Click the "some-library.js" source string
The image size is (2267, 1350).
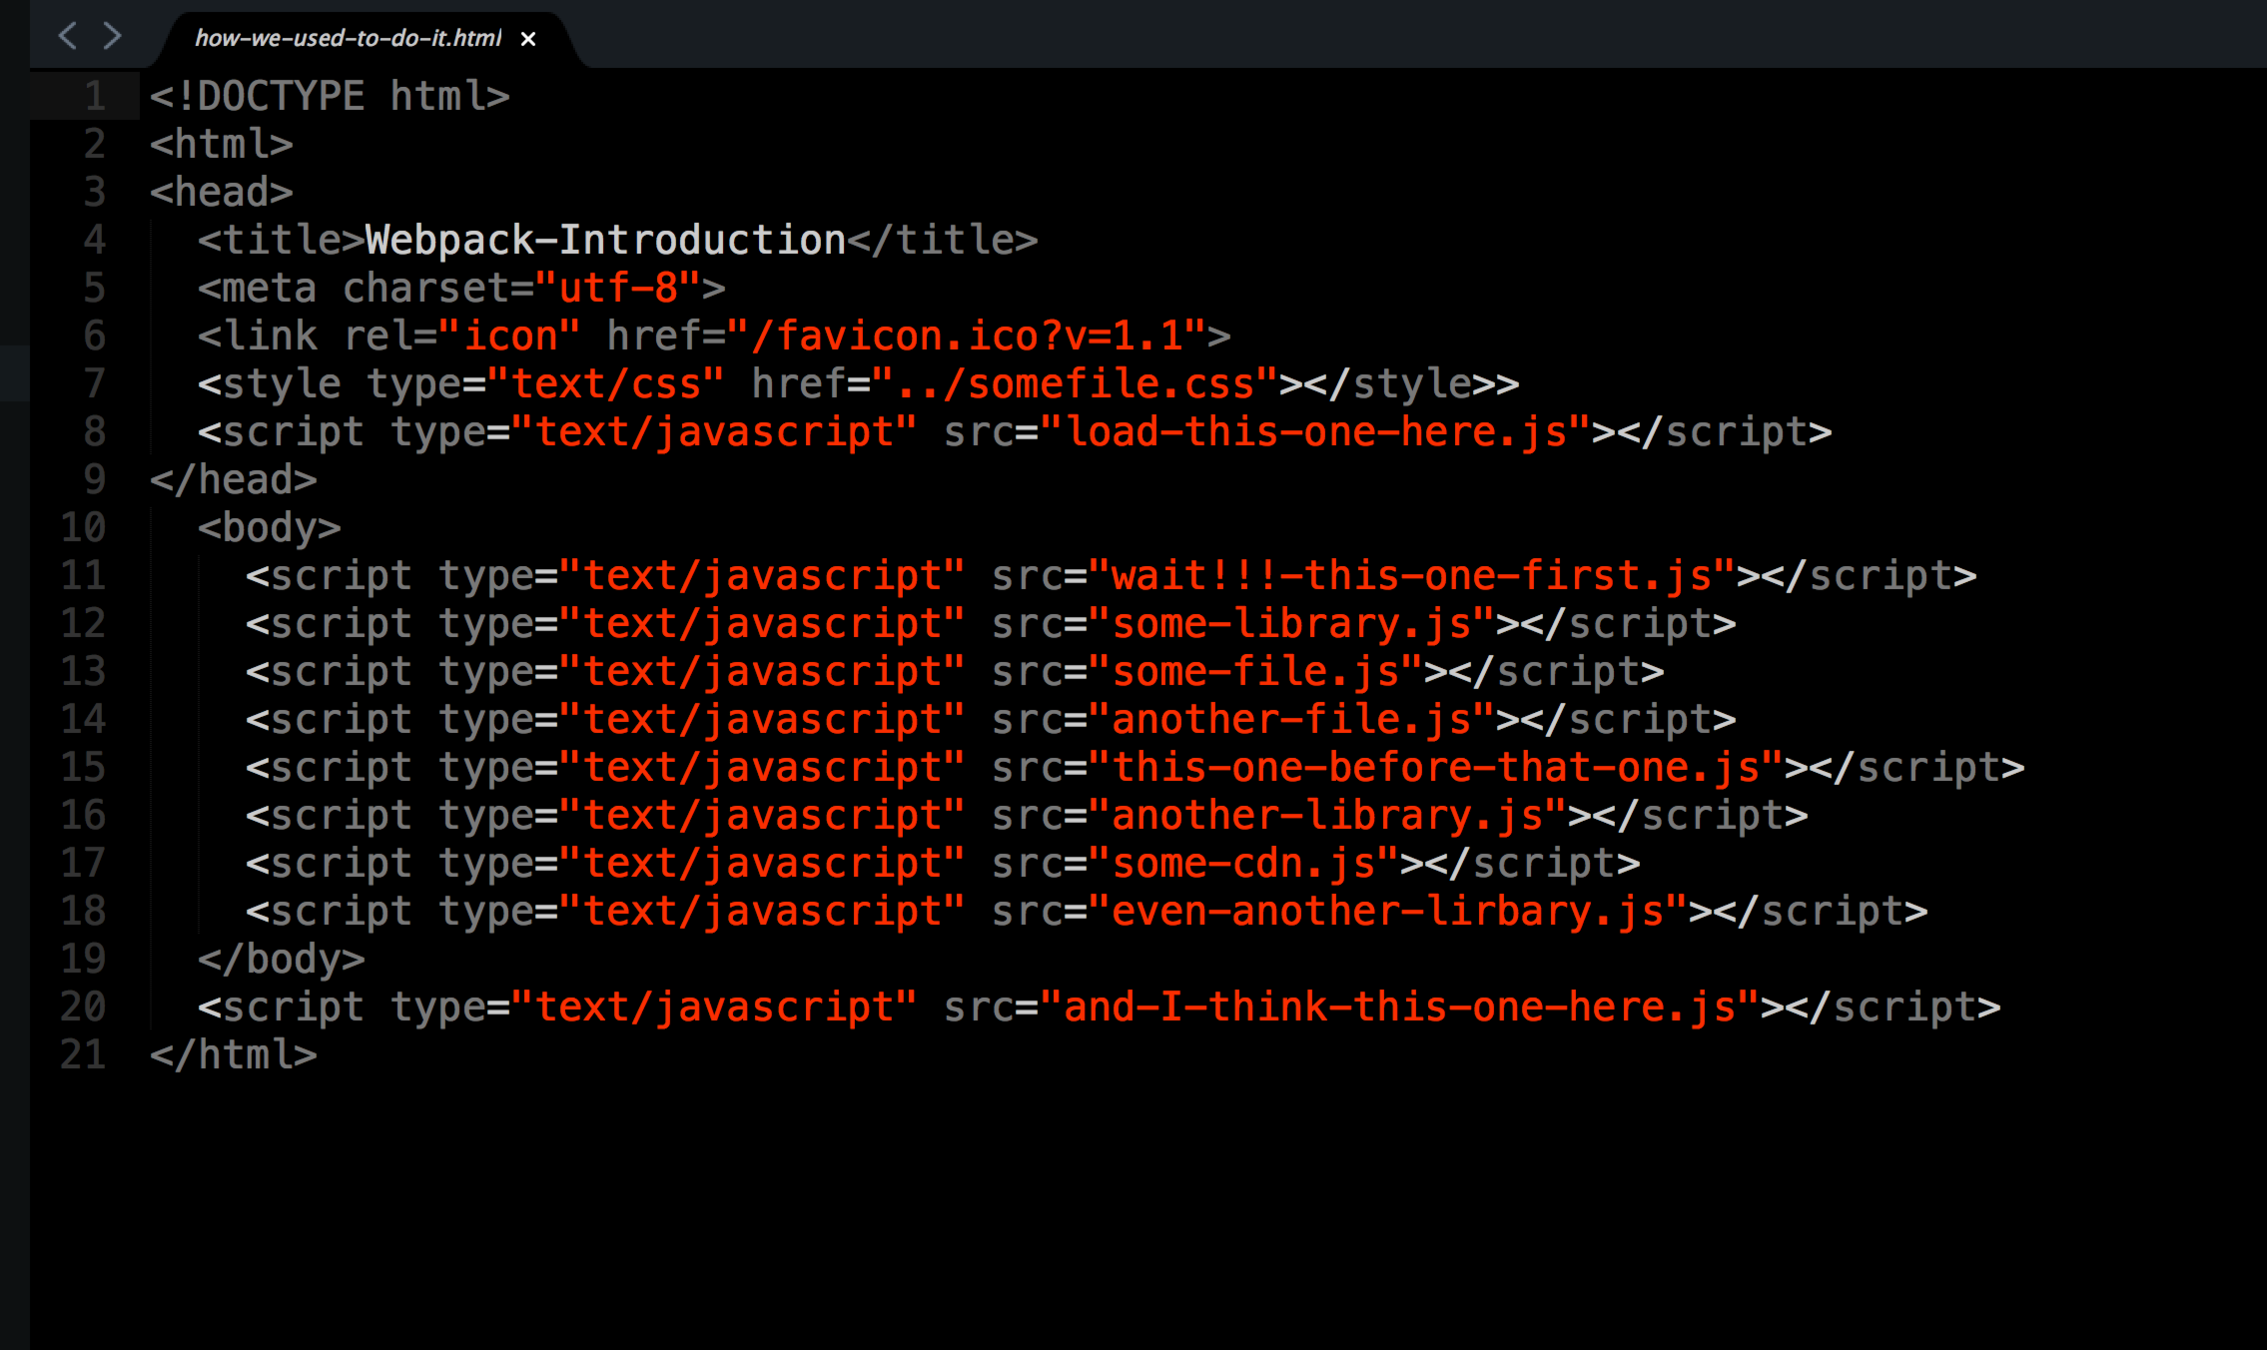(1291, 624)
